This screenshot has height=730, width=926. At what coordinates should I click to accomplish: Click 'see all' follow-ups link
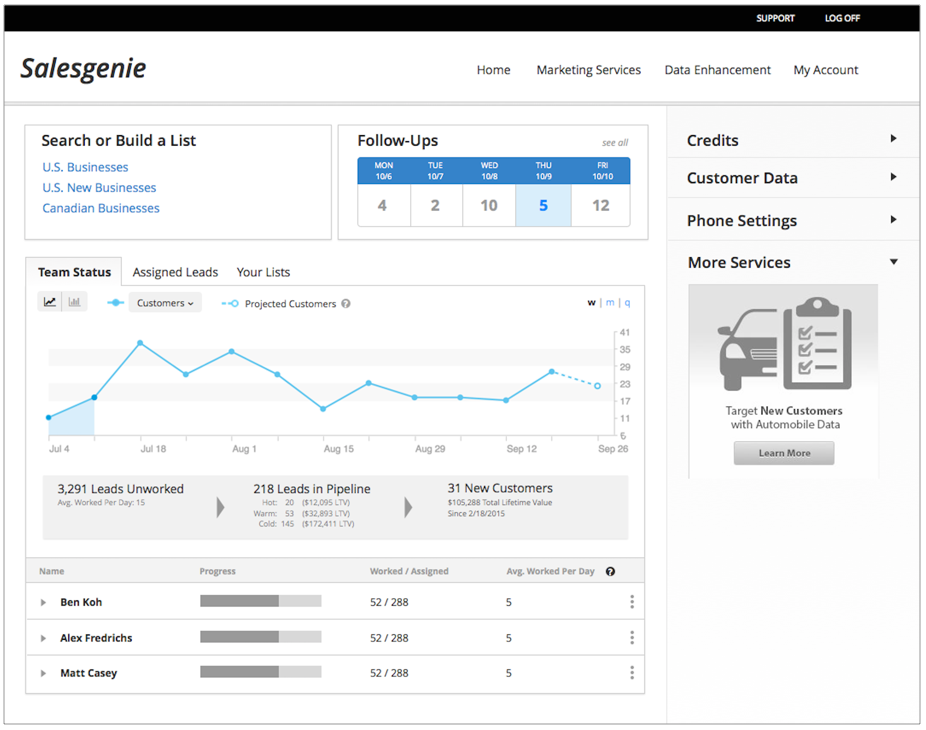pyautogui.click(x=615, y=143)
